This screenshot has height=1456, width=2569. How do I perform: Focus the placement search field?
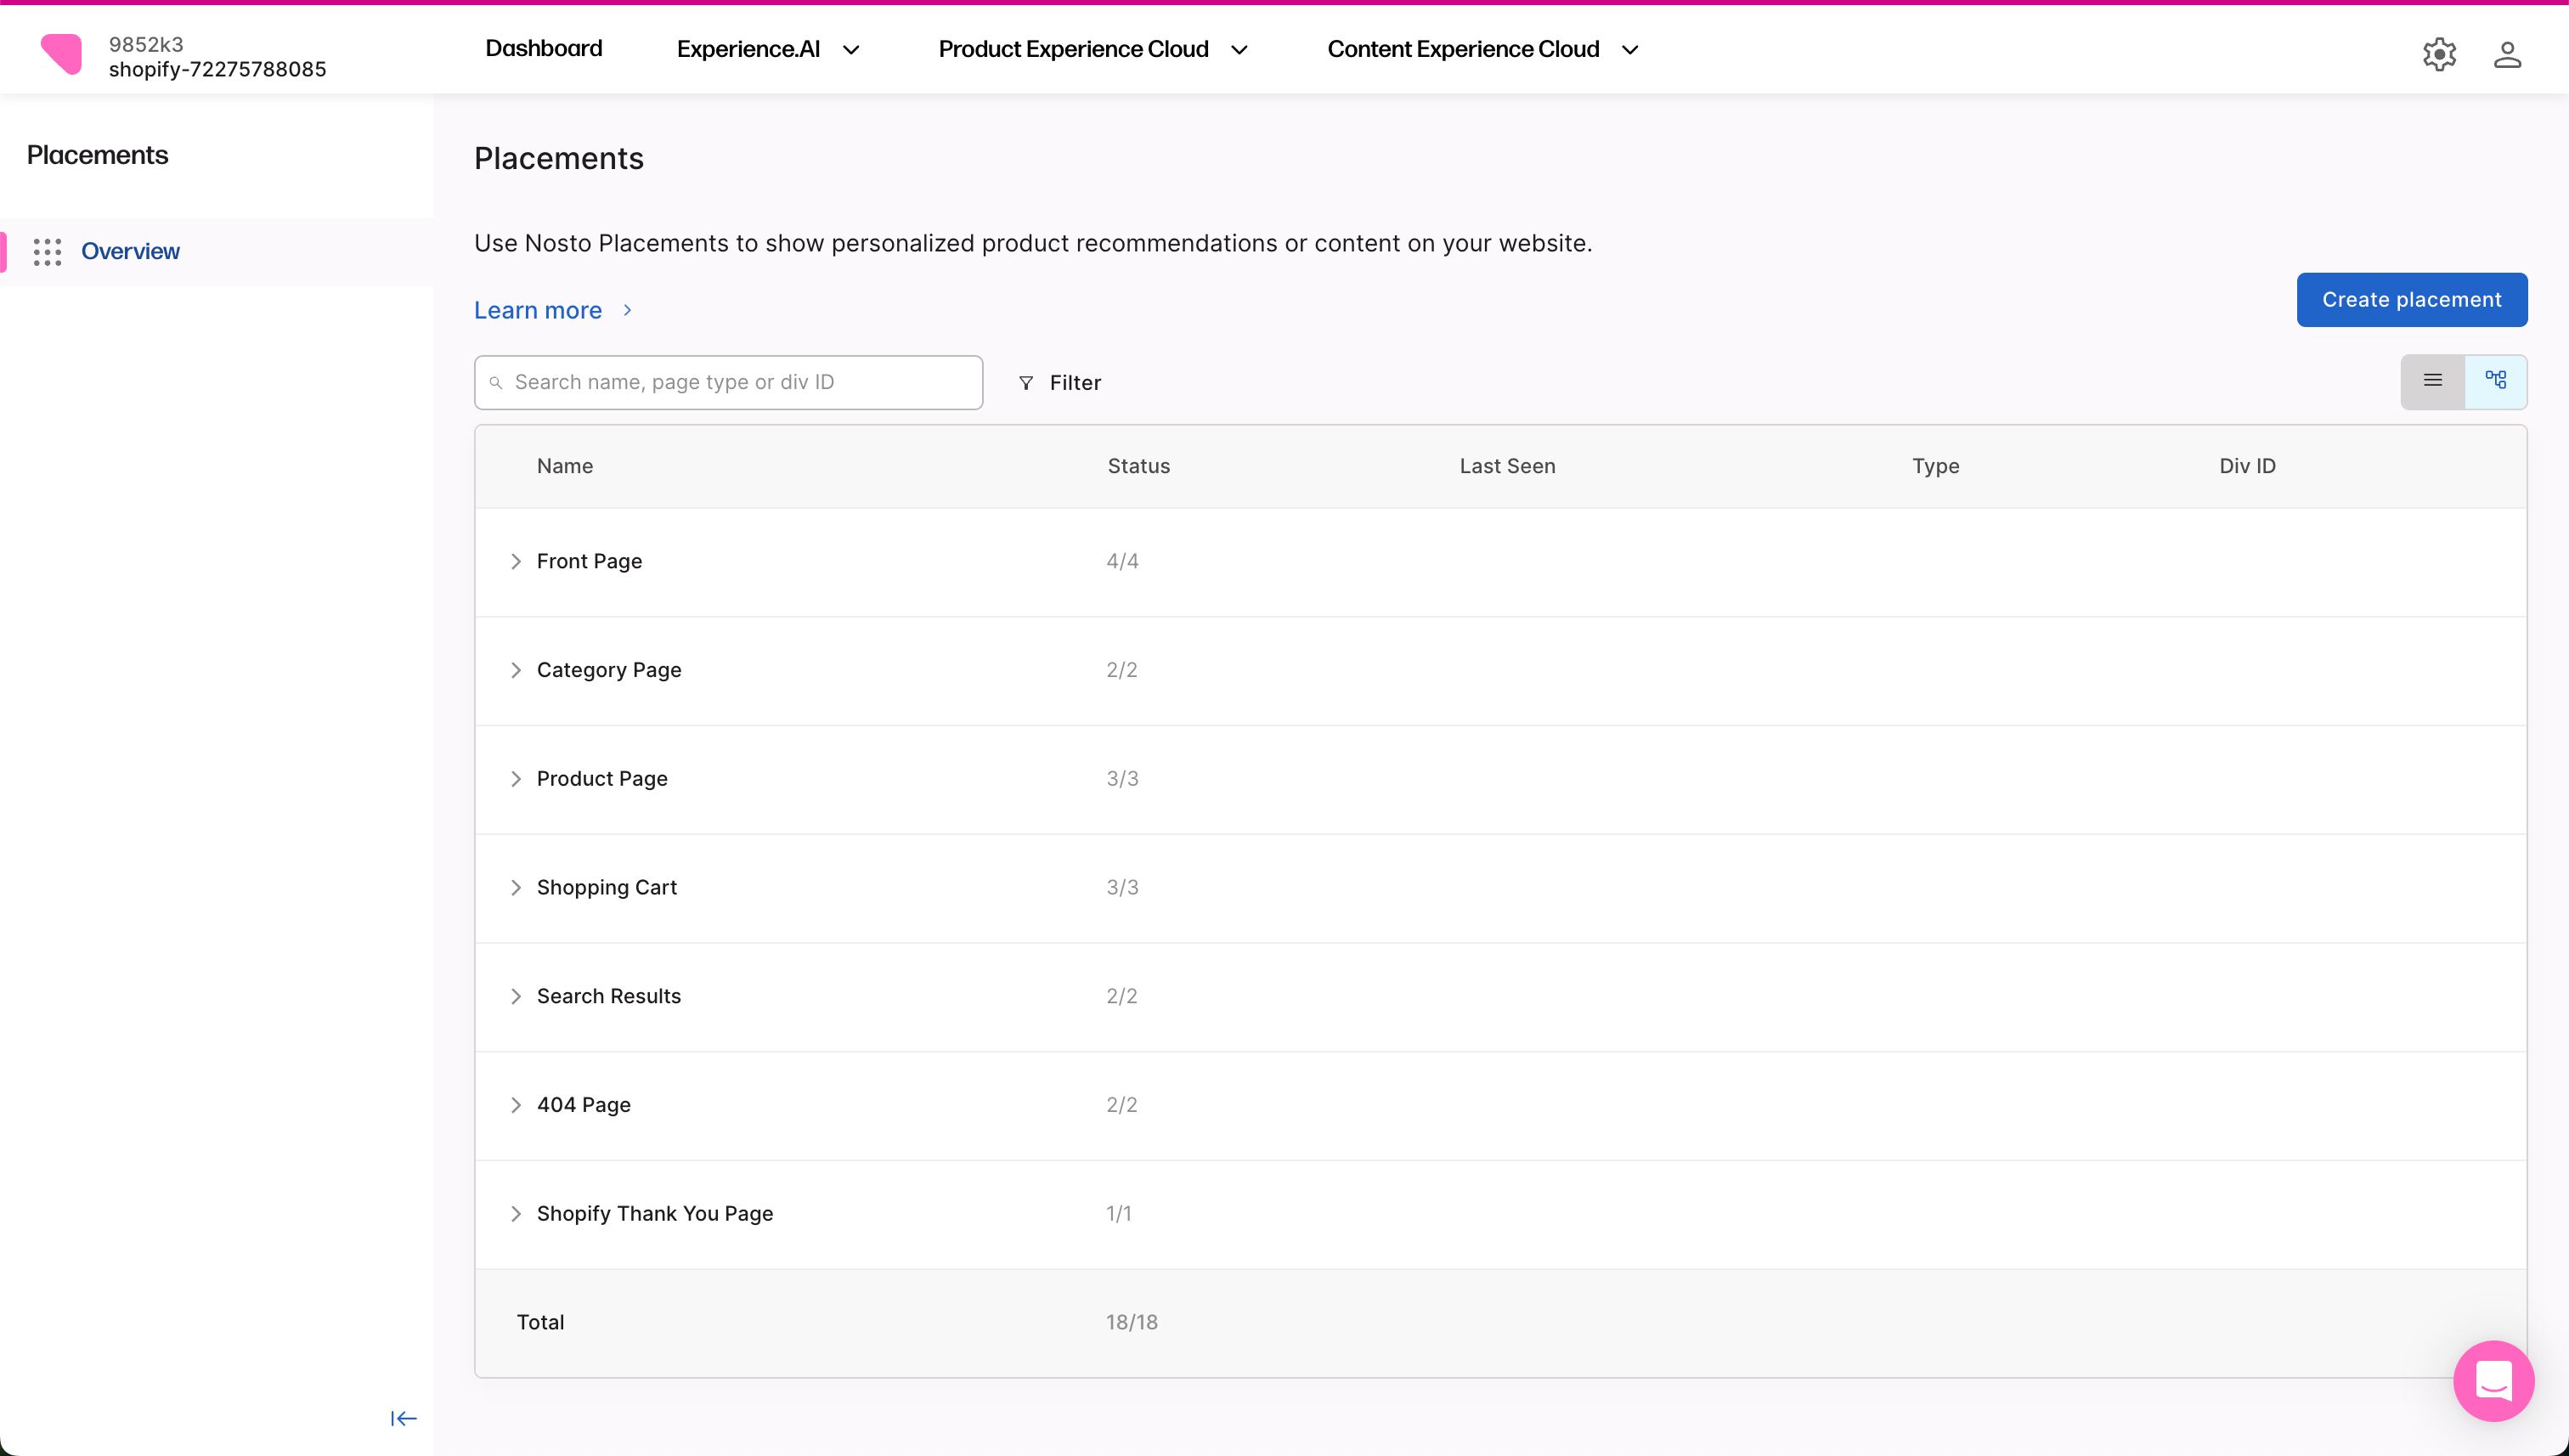740,383
